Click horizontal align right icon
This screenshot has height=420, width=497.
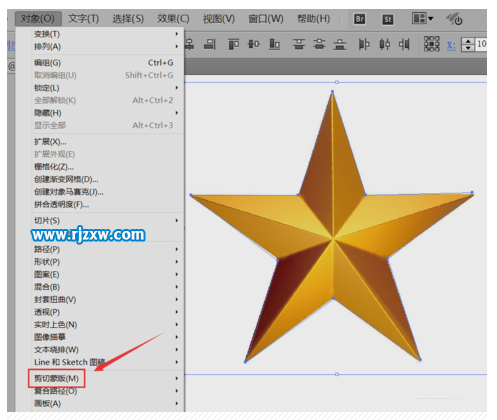(x=210, y=44)
